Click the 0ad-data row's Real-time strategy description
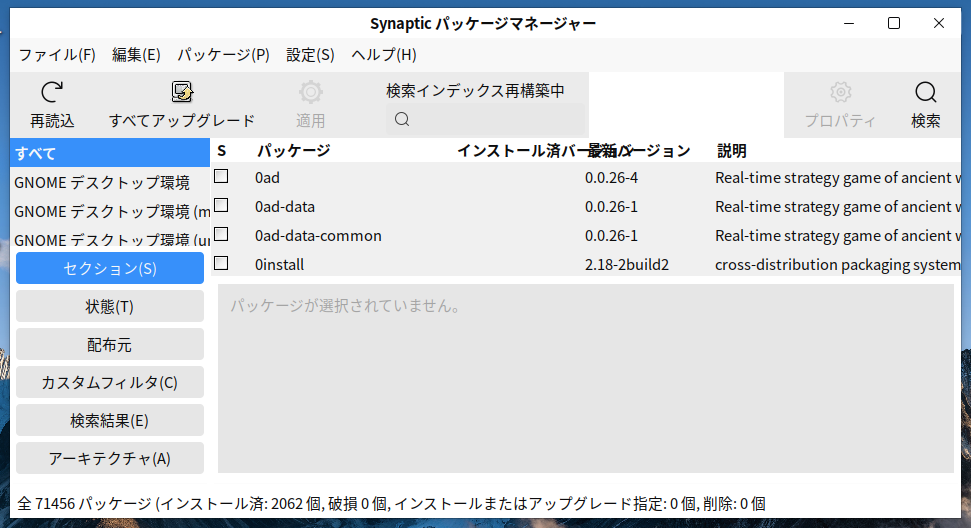The width and height of the screenshot is (971, 528). pyautogui.click(x=837, y=207)
